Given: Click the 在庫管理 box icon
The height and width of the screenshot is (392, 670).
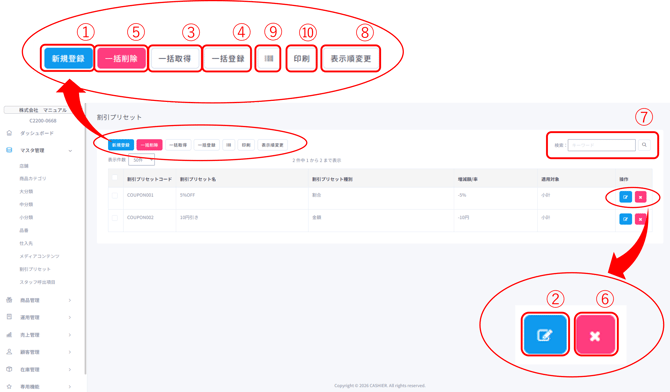Looking at the screenshot, I should coord(9,369).
